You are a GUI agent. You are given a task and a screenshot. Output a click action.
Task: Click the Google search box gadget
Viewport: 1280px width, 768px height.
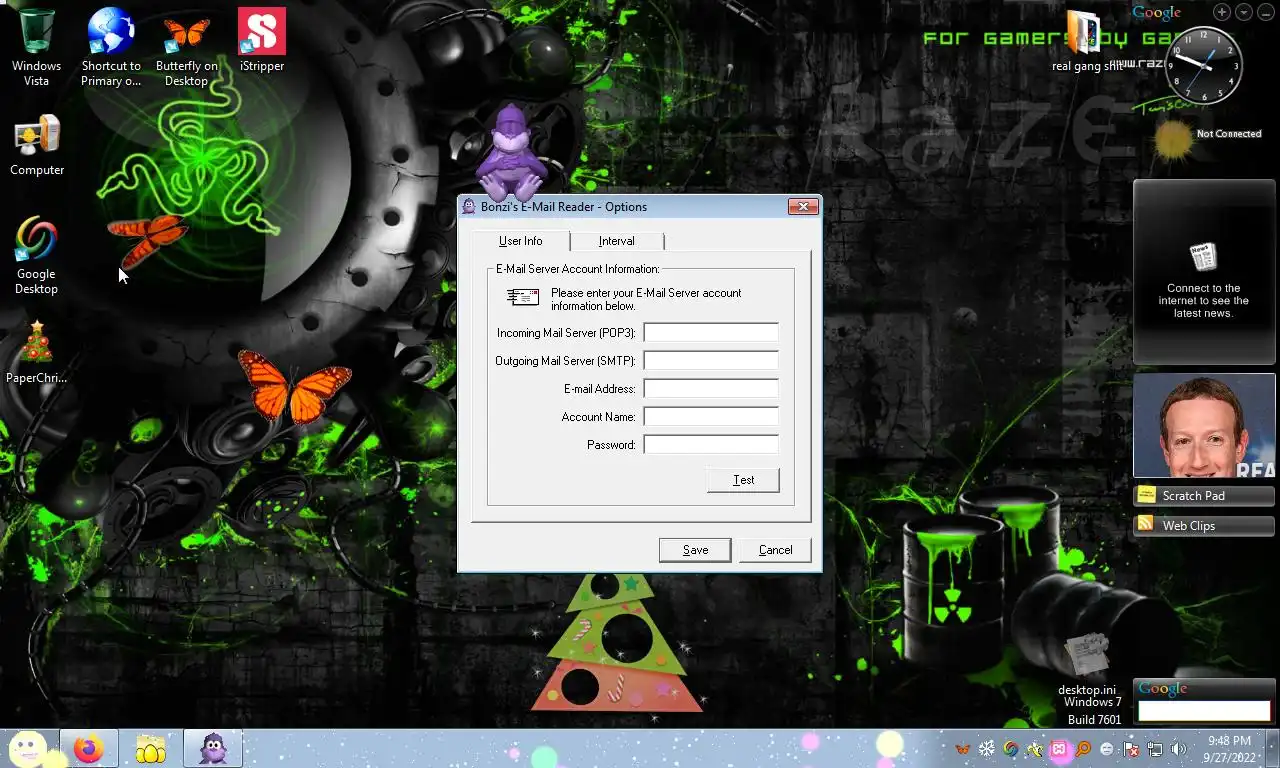1204,711
